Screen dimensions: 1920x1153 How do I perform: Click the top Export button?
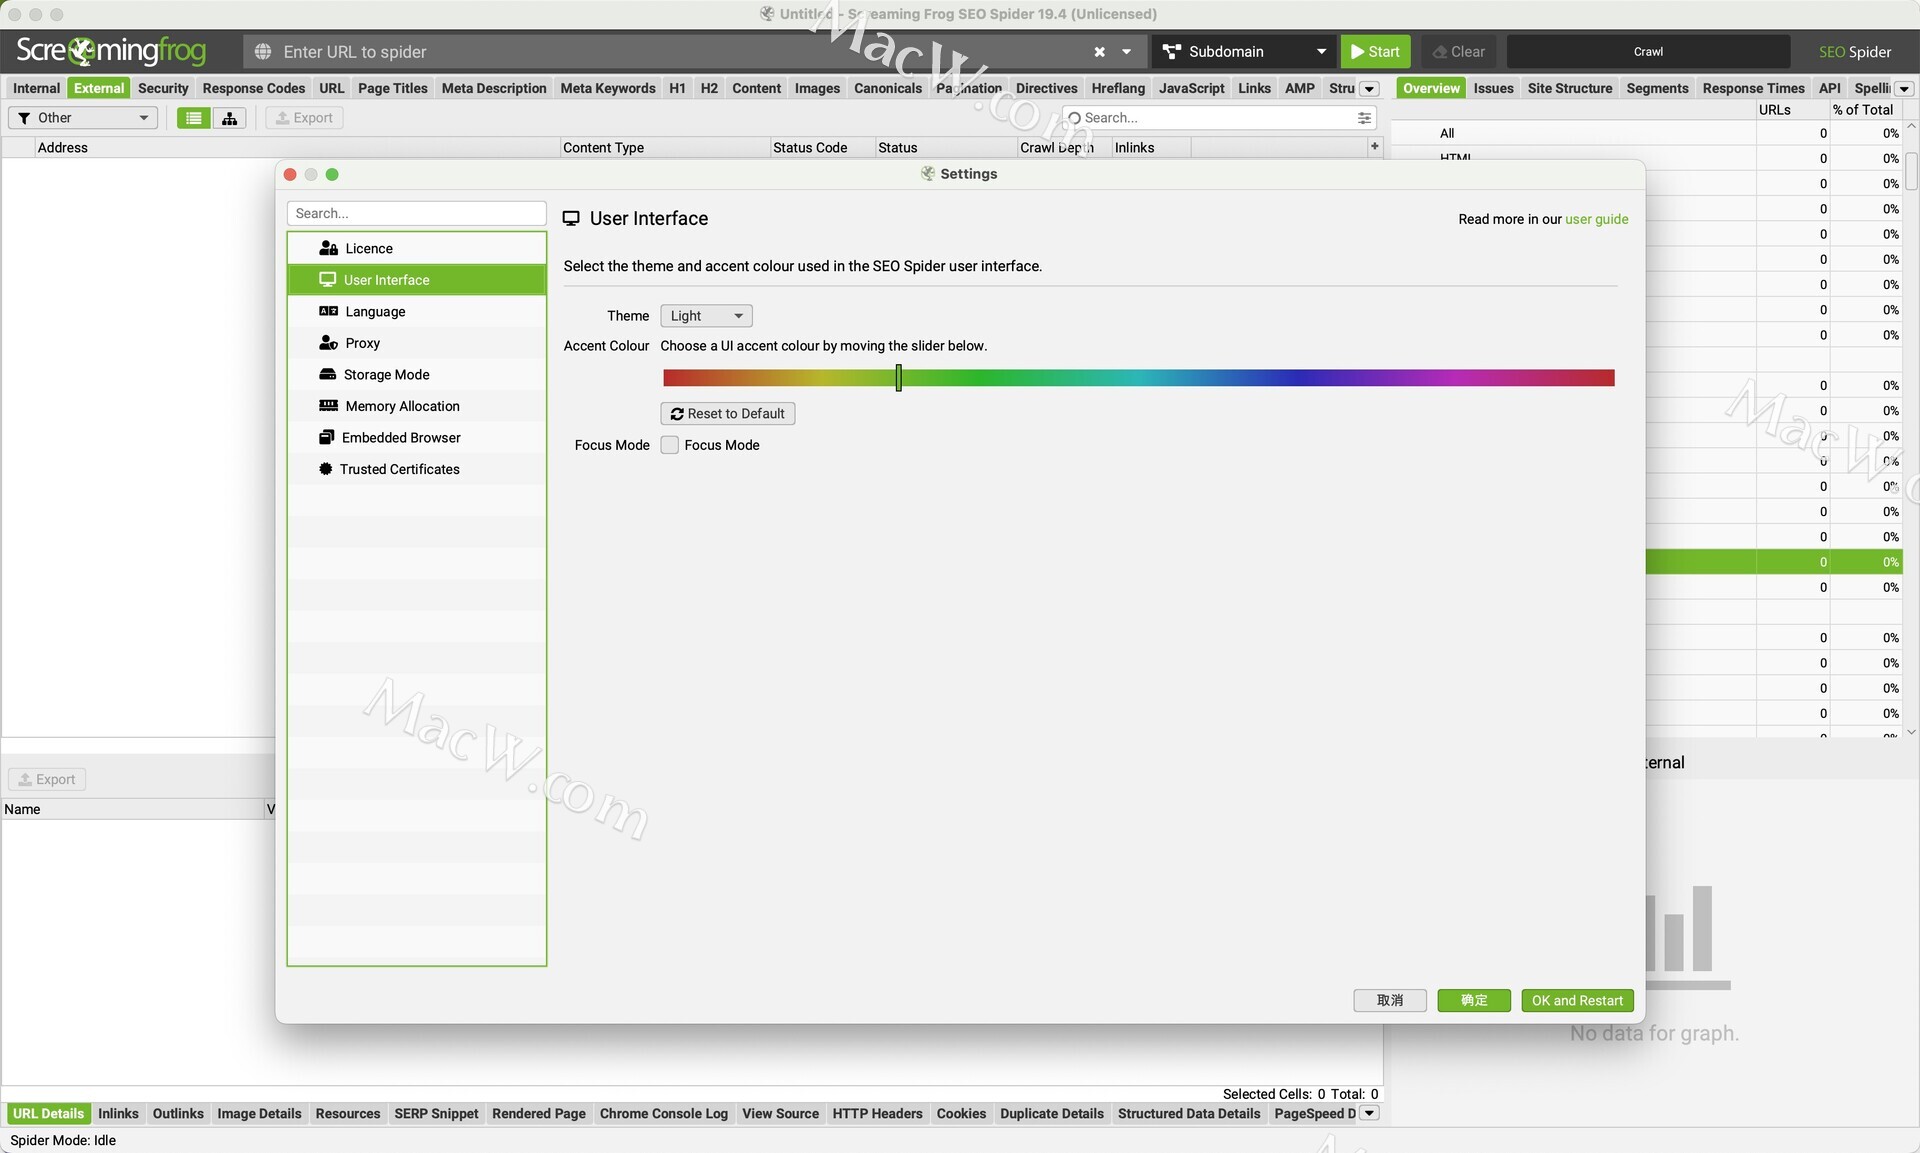(x=304, y=118)
